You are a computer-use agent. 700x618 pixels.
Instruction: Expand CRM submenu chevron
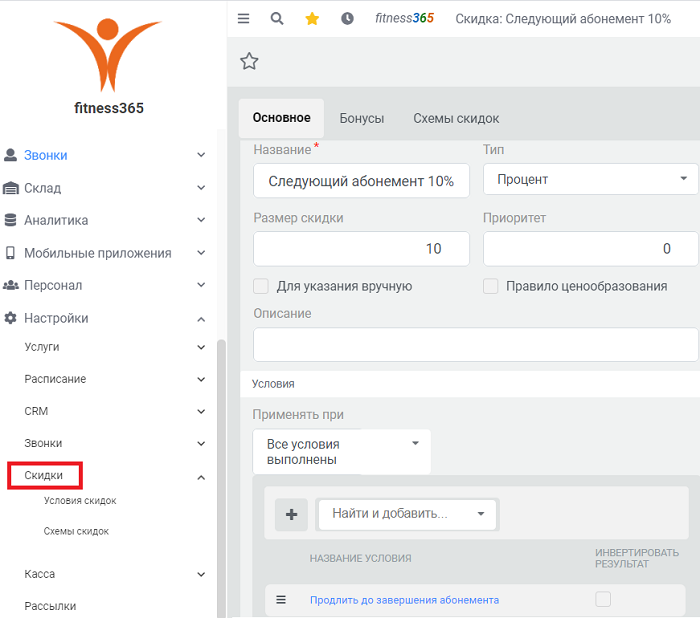click(x=201, y=411)
